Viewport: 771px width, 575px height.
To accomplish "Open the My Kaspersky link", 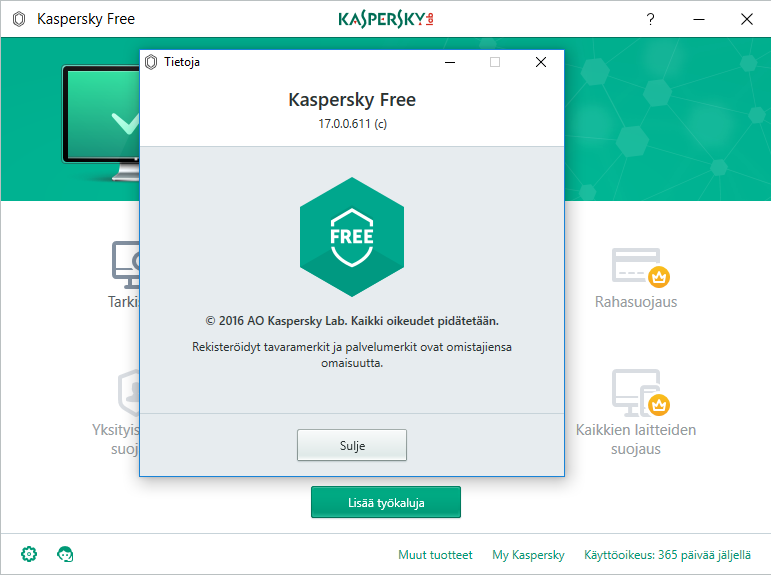I will (x=528, y=555).
